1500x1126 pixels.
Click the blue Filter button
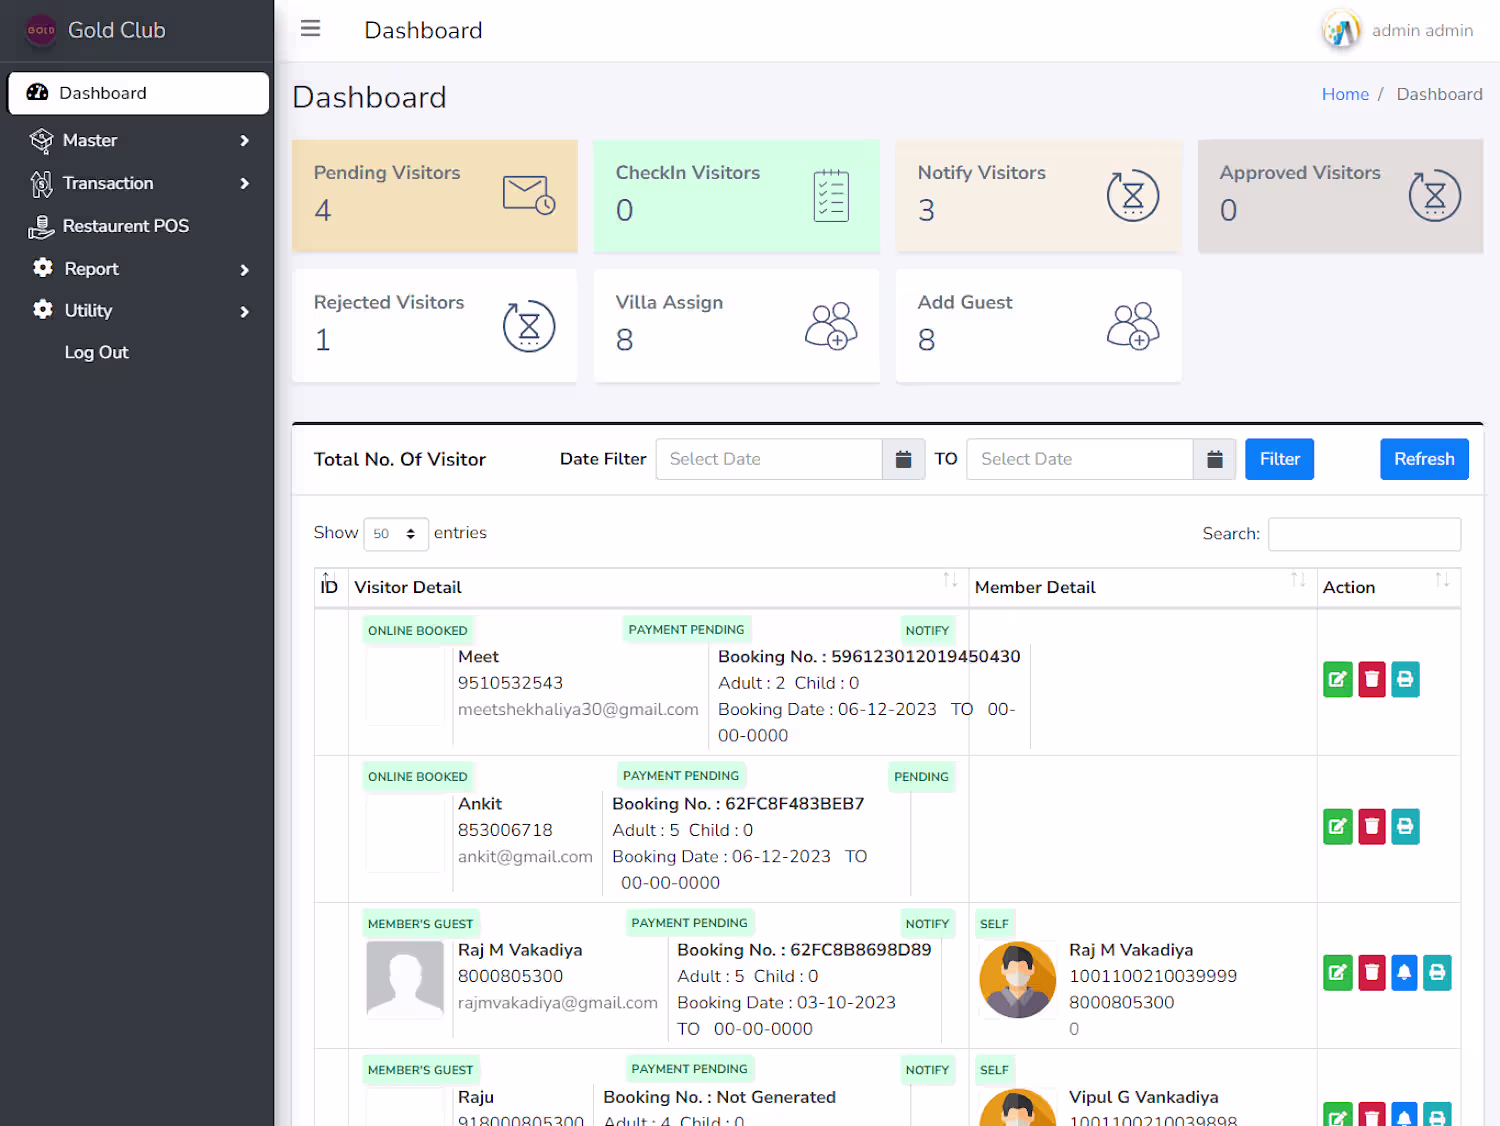(1279, 459)
